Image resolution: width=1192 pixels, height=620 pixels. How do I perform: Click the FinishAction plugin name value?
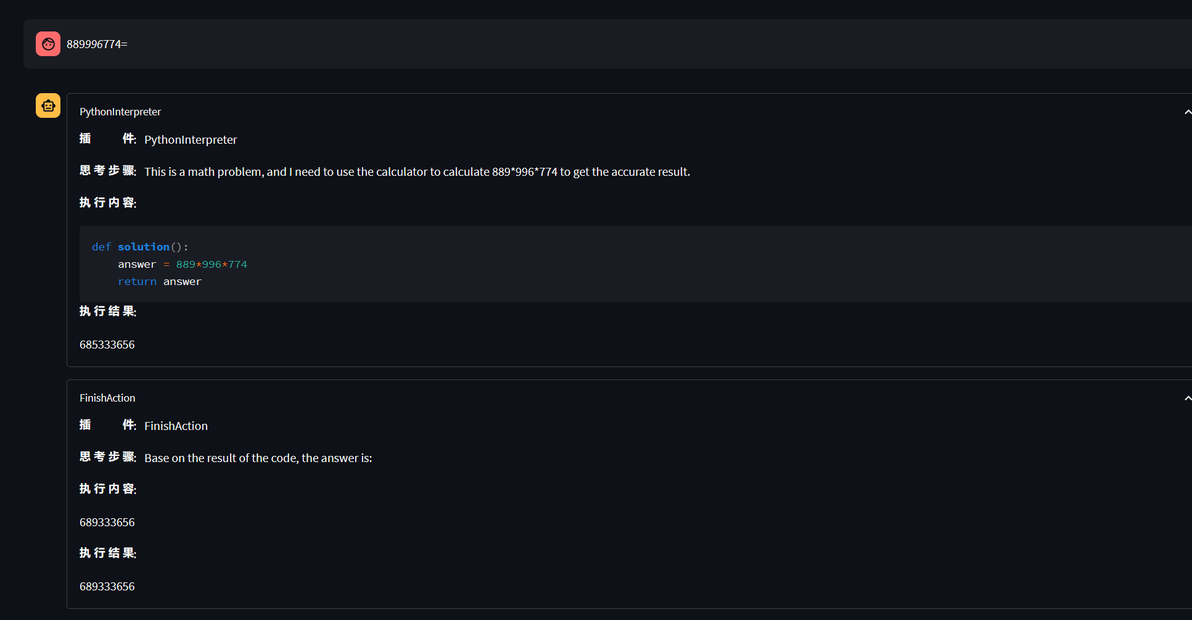tap(176, 426)
